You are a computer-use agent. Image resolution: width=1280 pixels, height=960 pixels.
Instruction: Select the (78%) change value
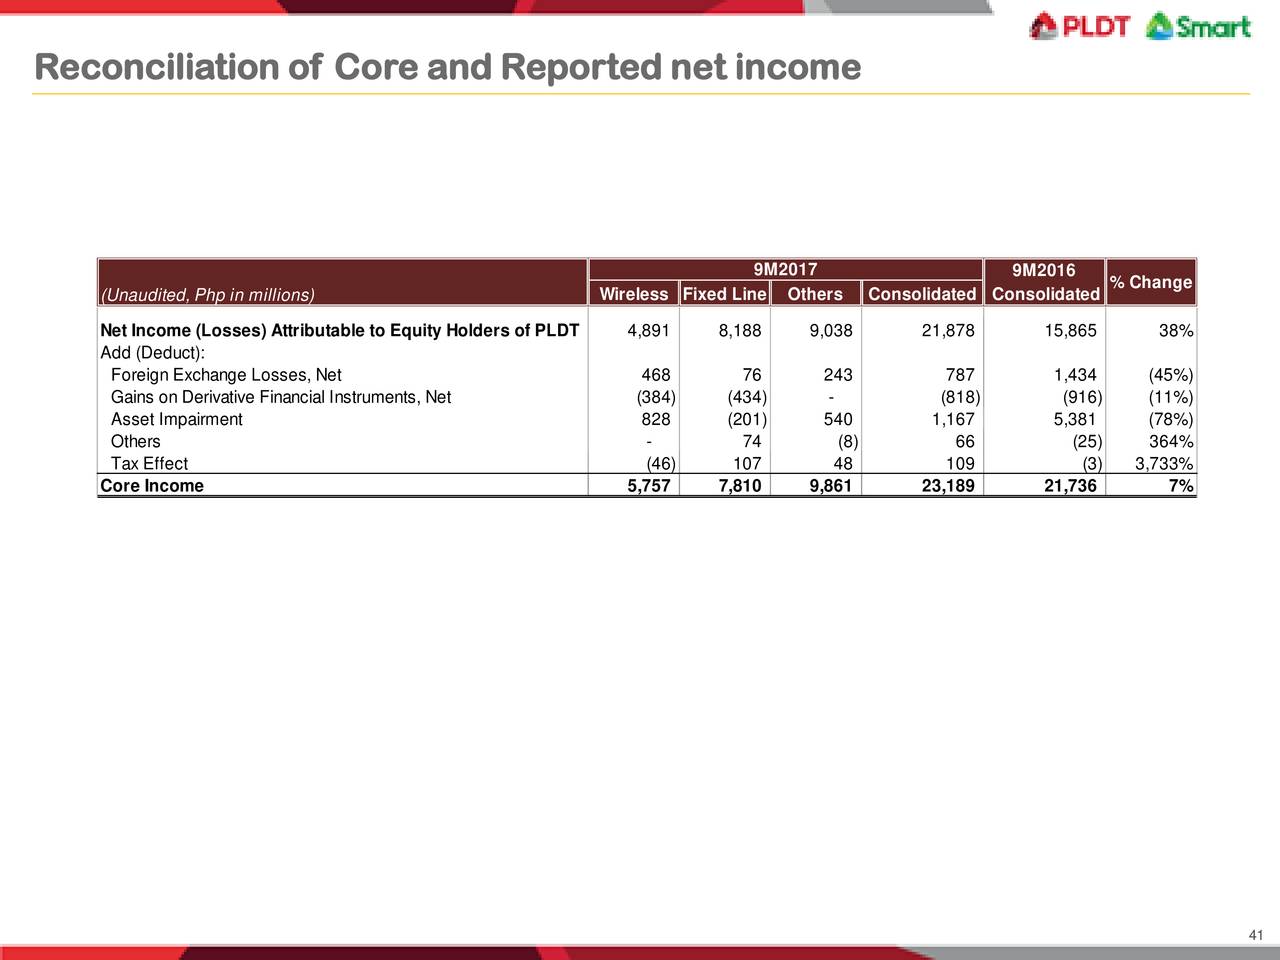point(1171,419)
